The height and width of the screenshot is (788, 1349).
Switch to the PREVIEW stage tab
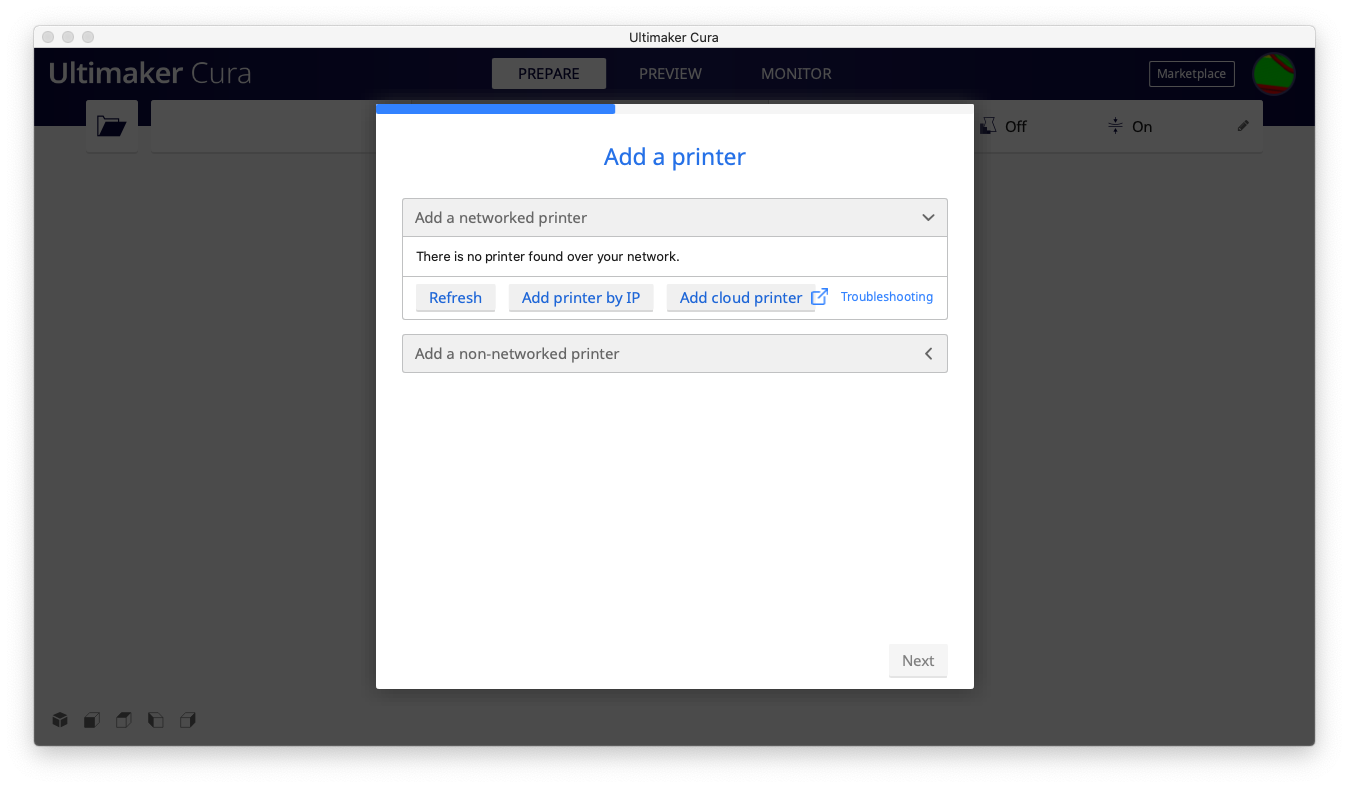click(671, 74)
